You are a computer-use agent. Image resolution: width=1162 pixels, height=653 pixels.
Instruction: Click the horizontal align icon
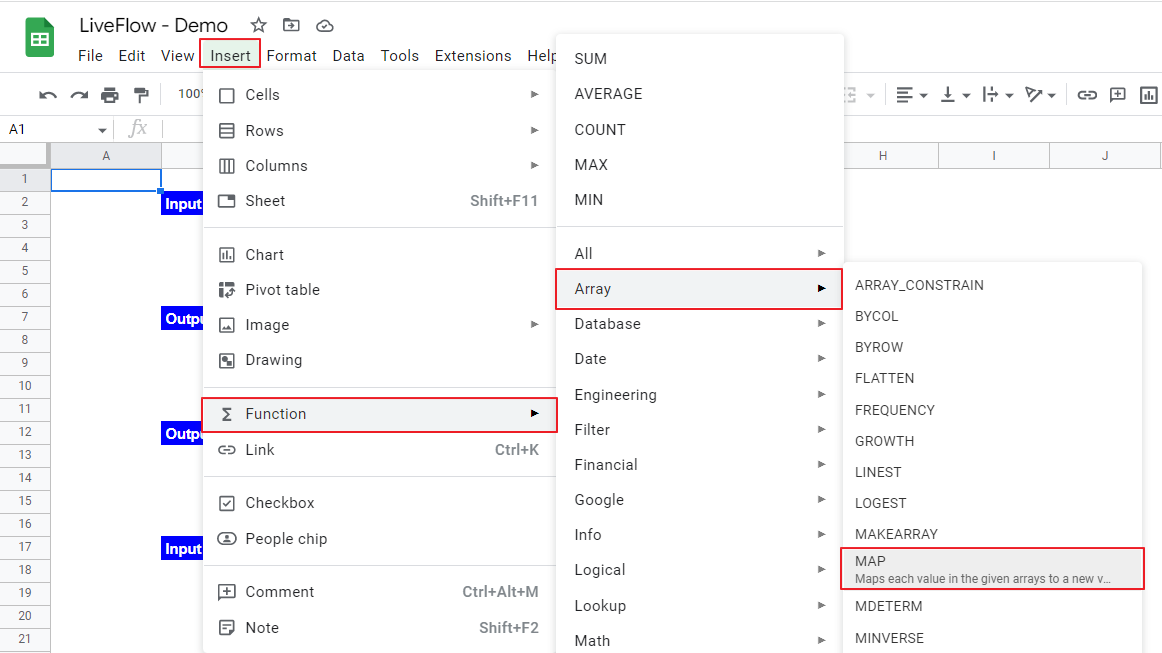coord(906,95)
